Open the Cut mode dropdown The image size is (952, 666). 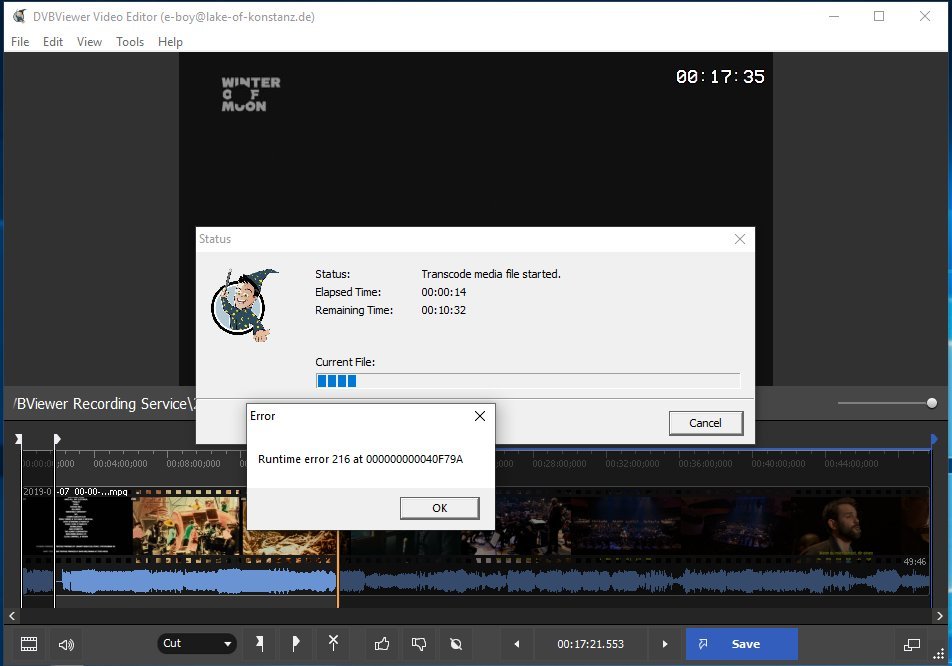coord(197,644)
